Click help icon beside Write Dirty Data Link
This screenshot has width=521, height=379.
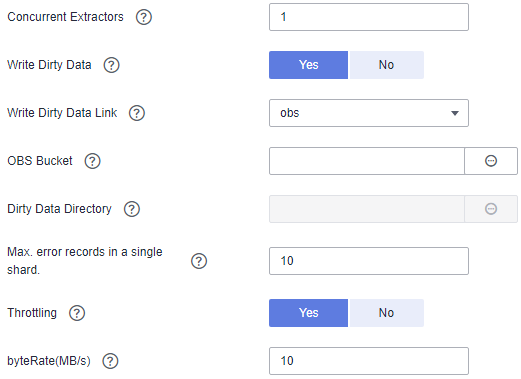[x=137, y=113]
